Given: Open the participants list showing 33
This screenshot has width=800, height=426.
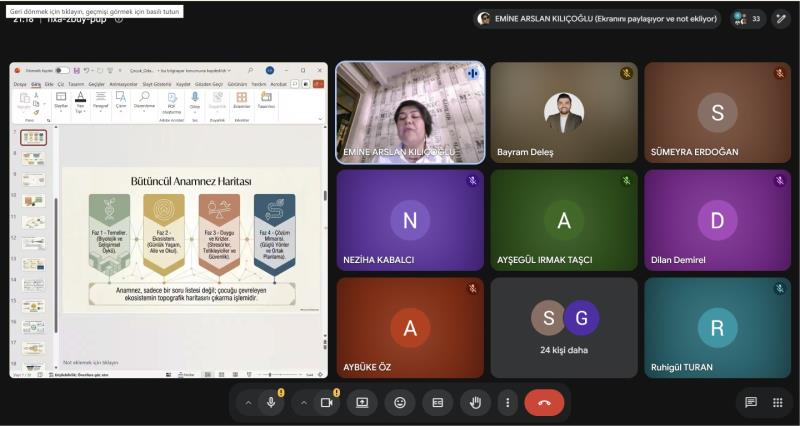Looking at the screenshot, I should pyautogui.click(x=748, y=19).
